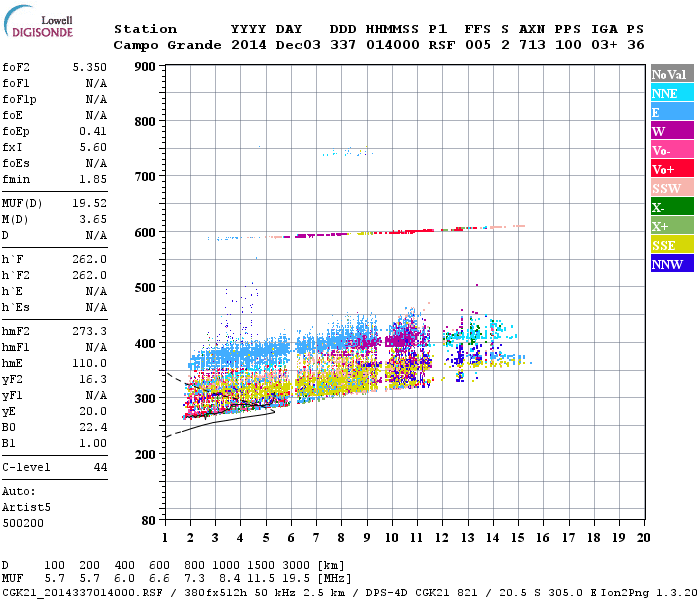
Task: Select the X+ light green legend swatch
Action: pyautogui.click(x=672, y=225)
